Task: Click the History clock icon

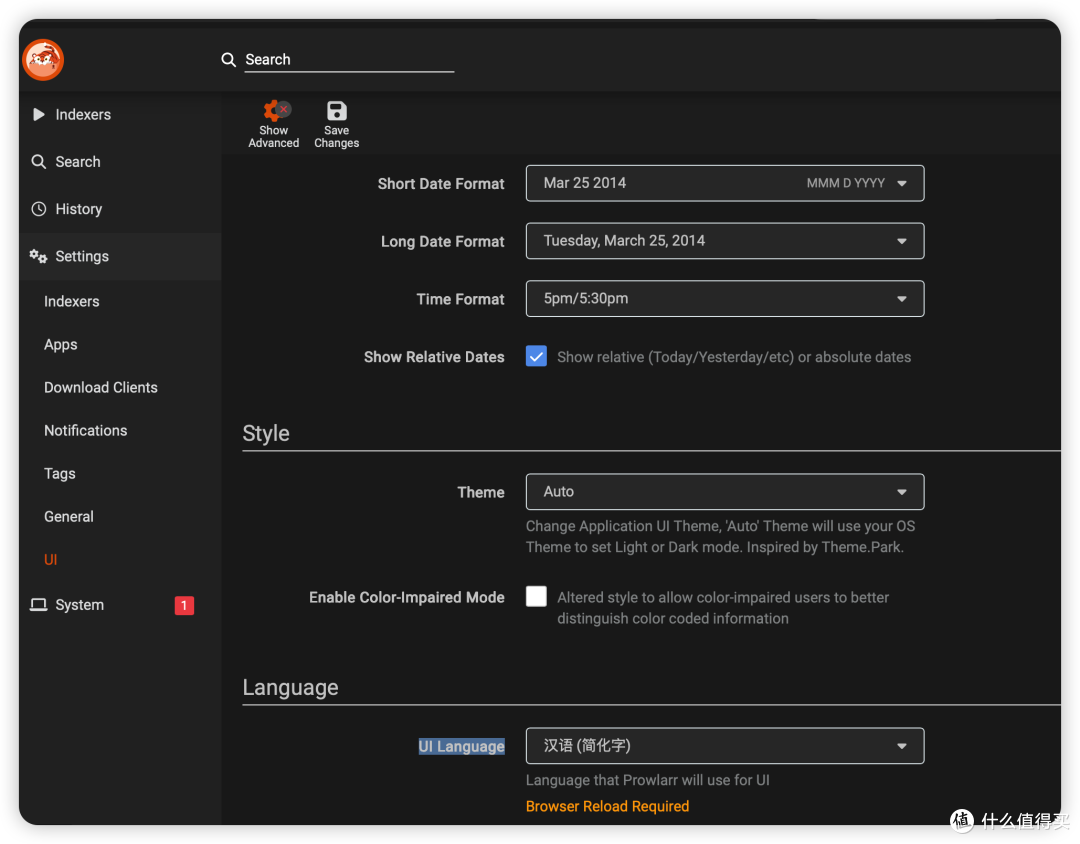Action: (x=39, y=209)
